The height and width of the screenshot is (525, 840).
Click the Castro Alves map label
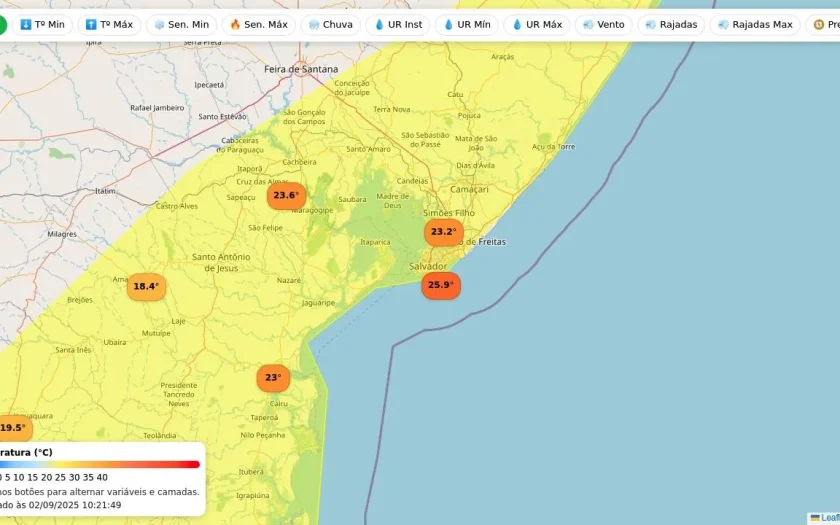click(x=177, y=206)
